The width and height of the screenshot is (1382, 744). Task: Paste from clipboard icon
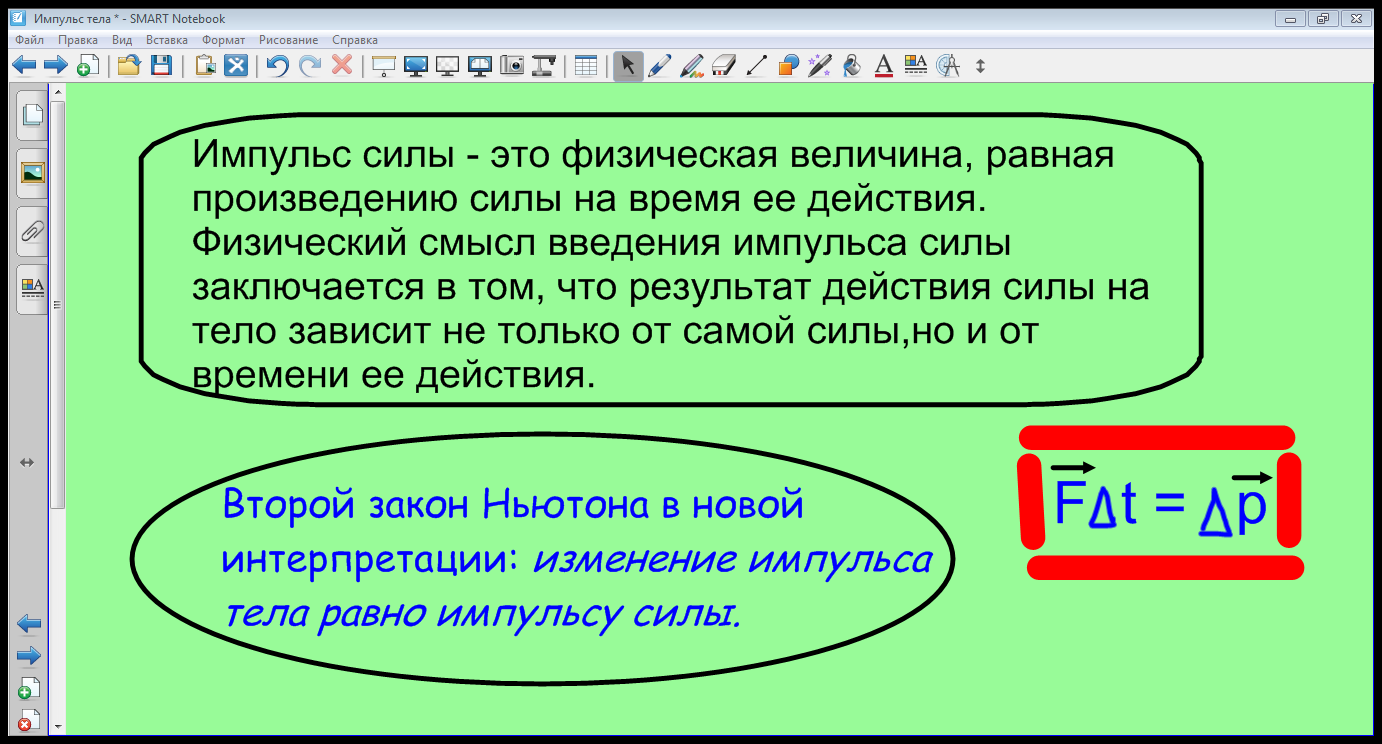click(x=205, y=66)
